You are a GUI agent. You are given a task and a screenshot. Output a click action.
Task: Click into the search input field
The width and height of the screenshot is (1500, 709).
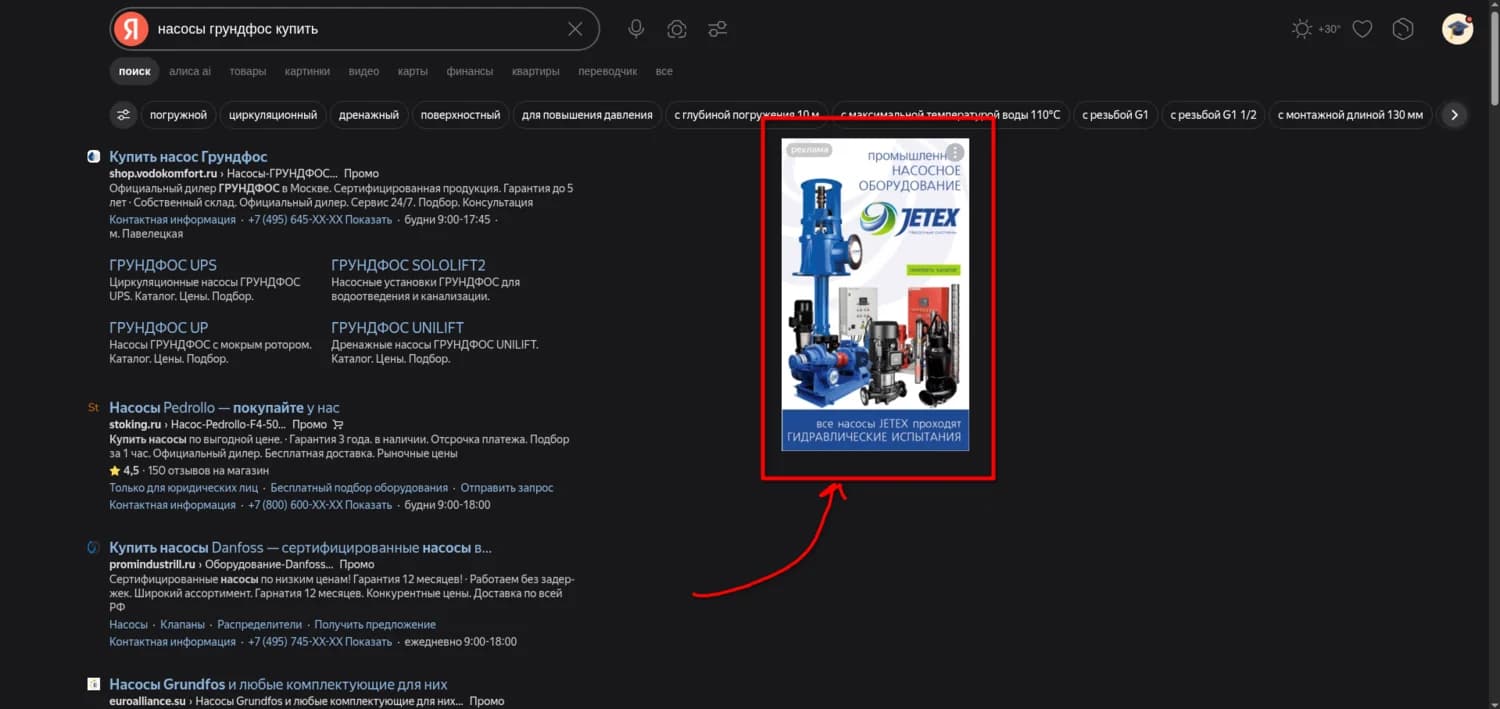point(355,29)
